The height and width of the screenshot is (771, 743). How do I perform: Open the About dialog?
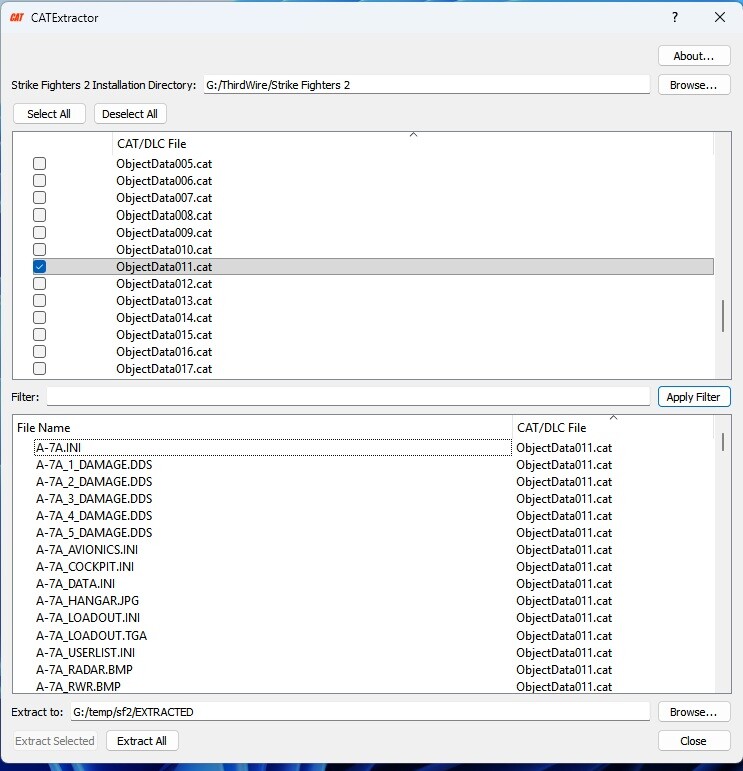[694, 56]
